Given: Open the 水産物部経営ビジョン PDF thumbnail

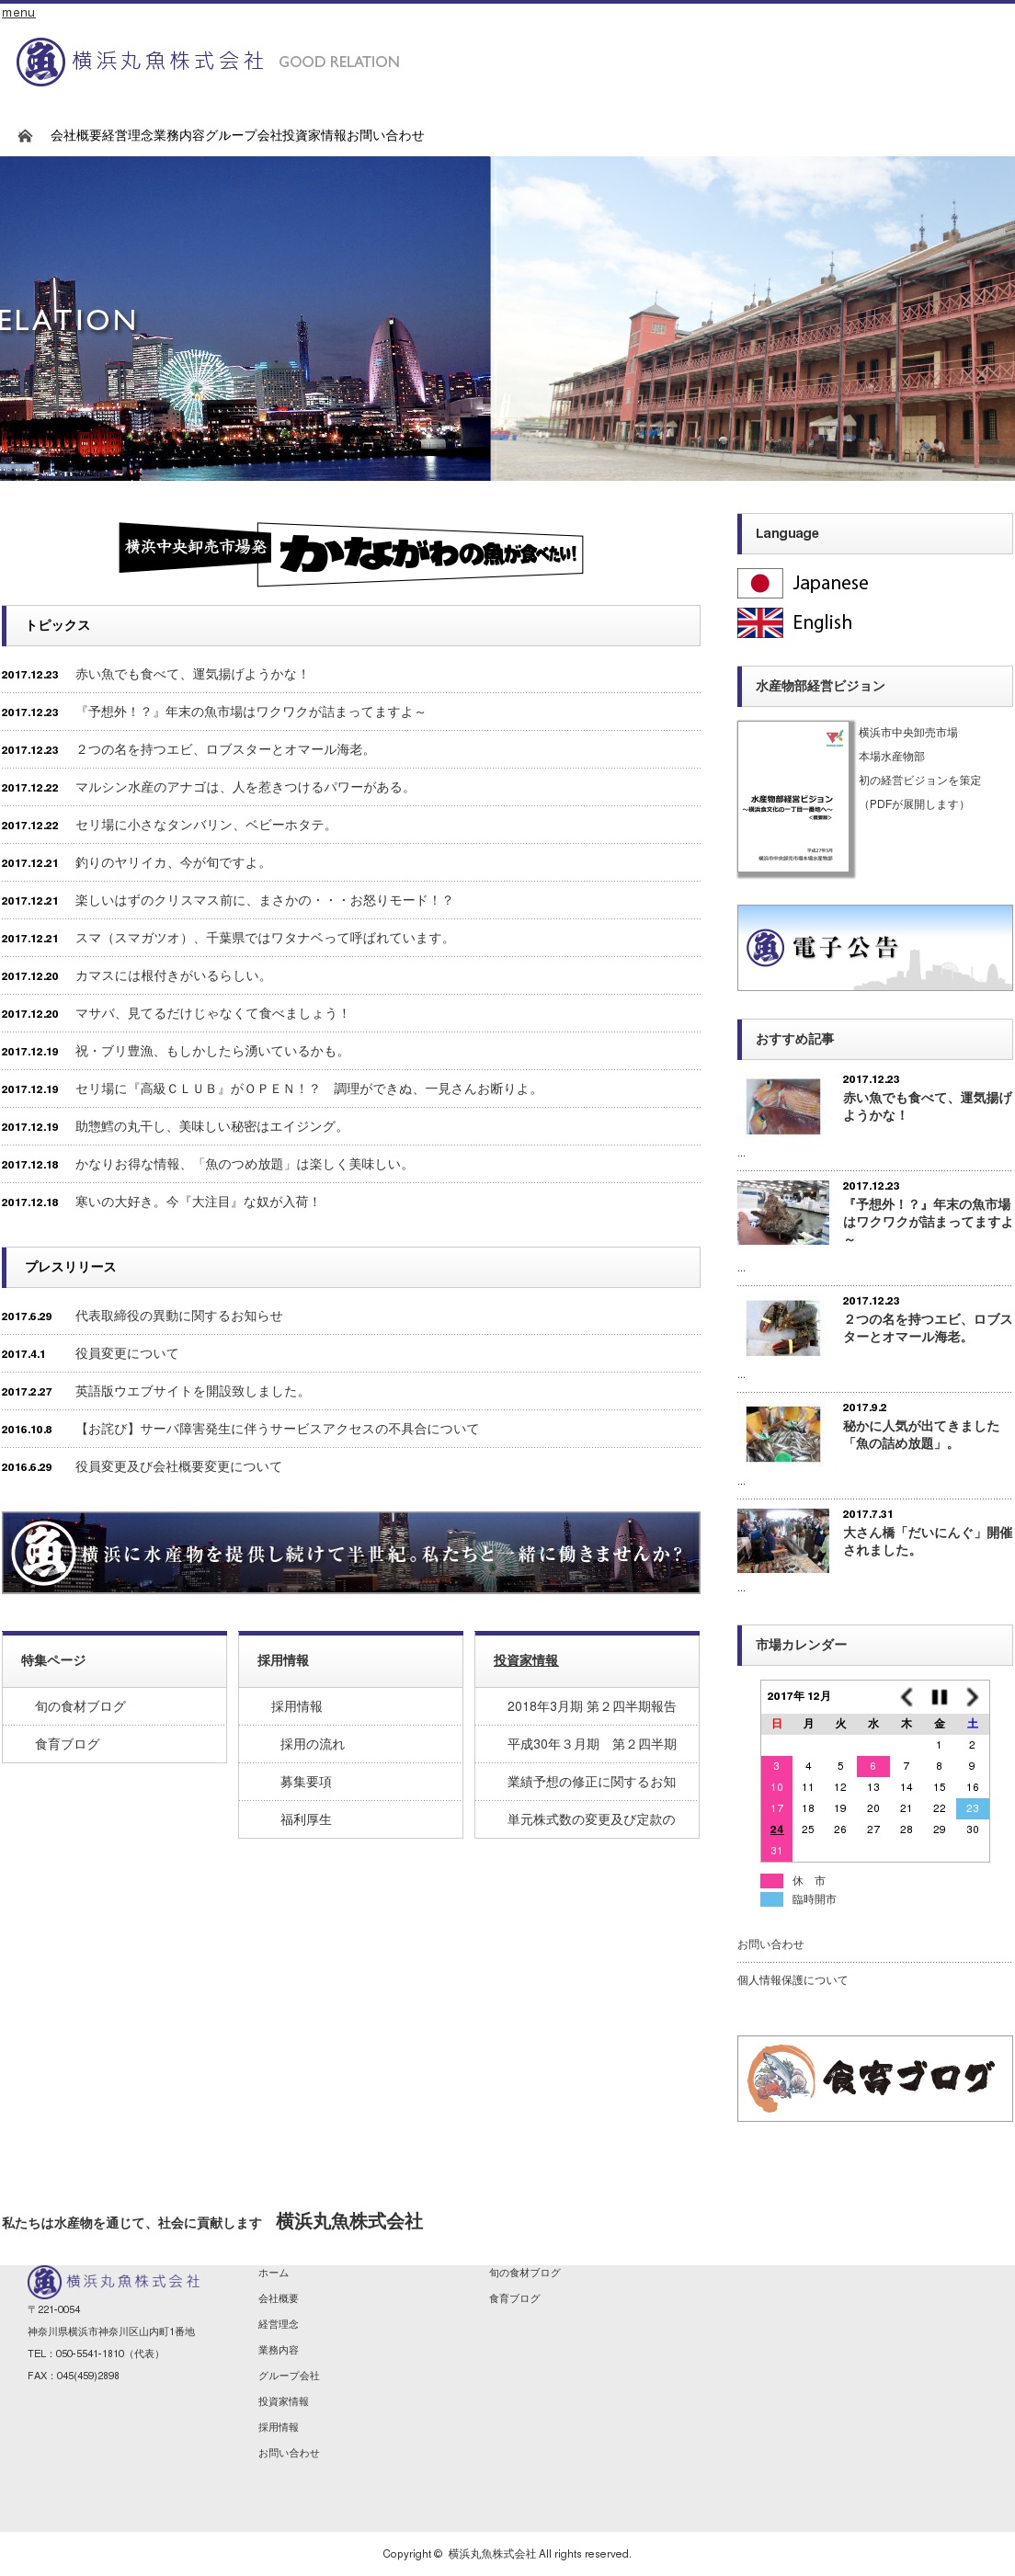Looking at the screenshot, I should tap(795, 799).
